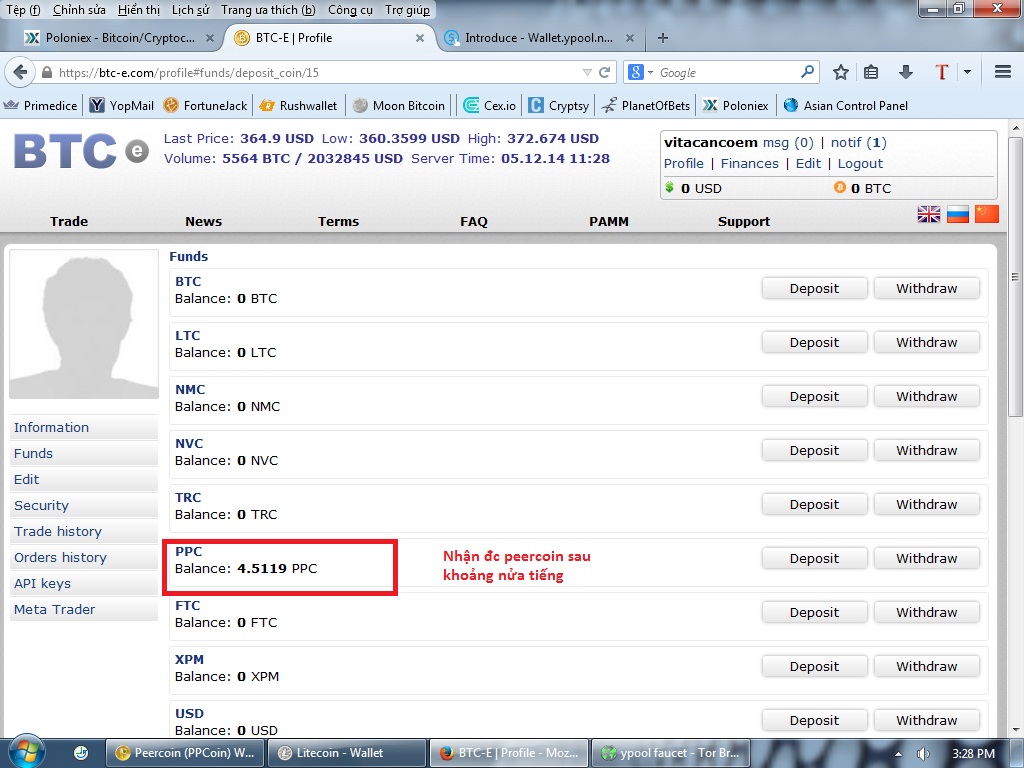The width and height of the screenshot is (1024, 768).
Task: Switch site language to Chinese flag
Action: [x=986, y=214]
